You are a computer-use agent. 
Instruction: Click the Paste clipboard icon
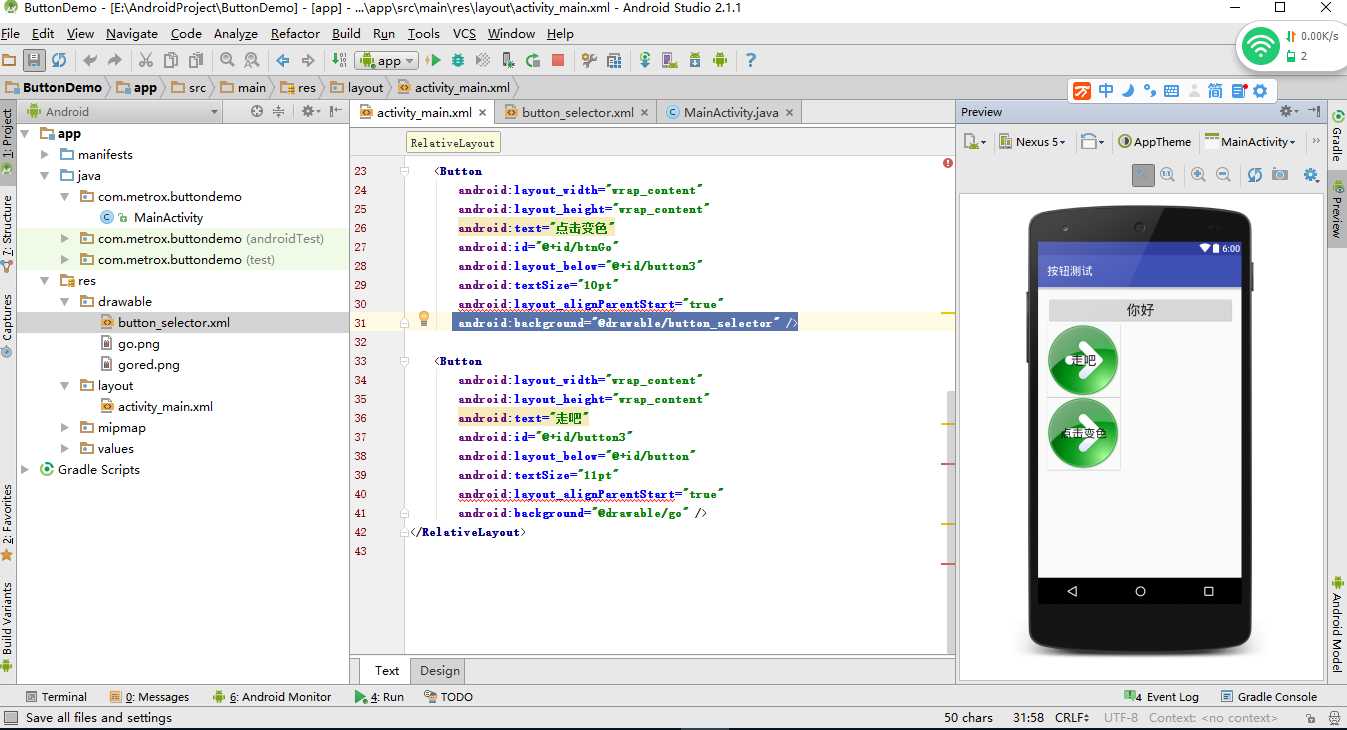tap(196, 60)
